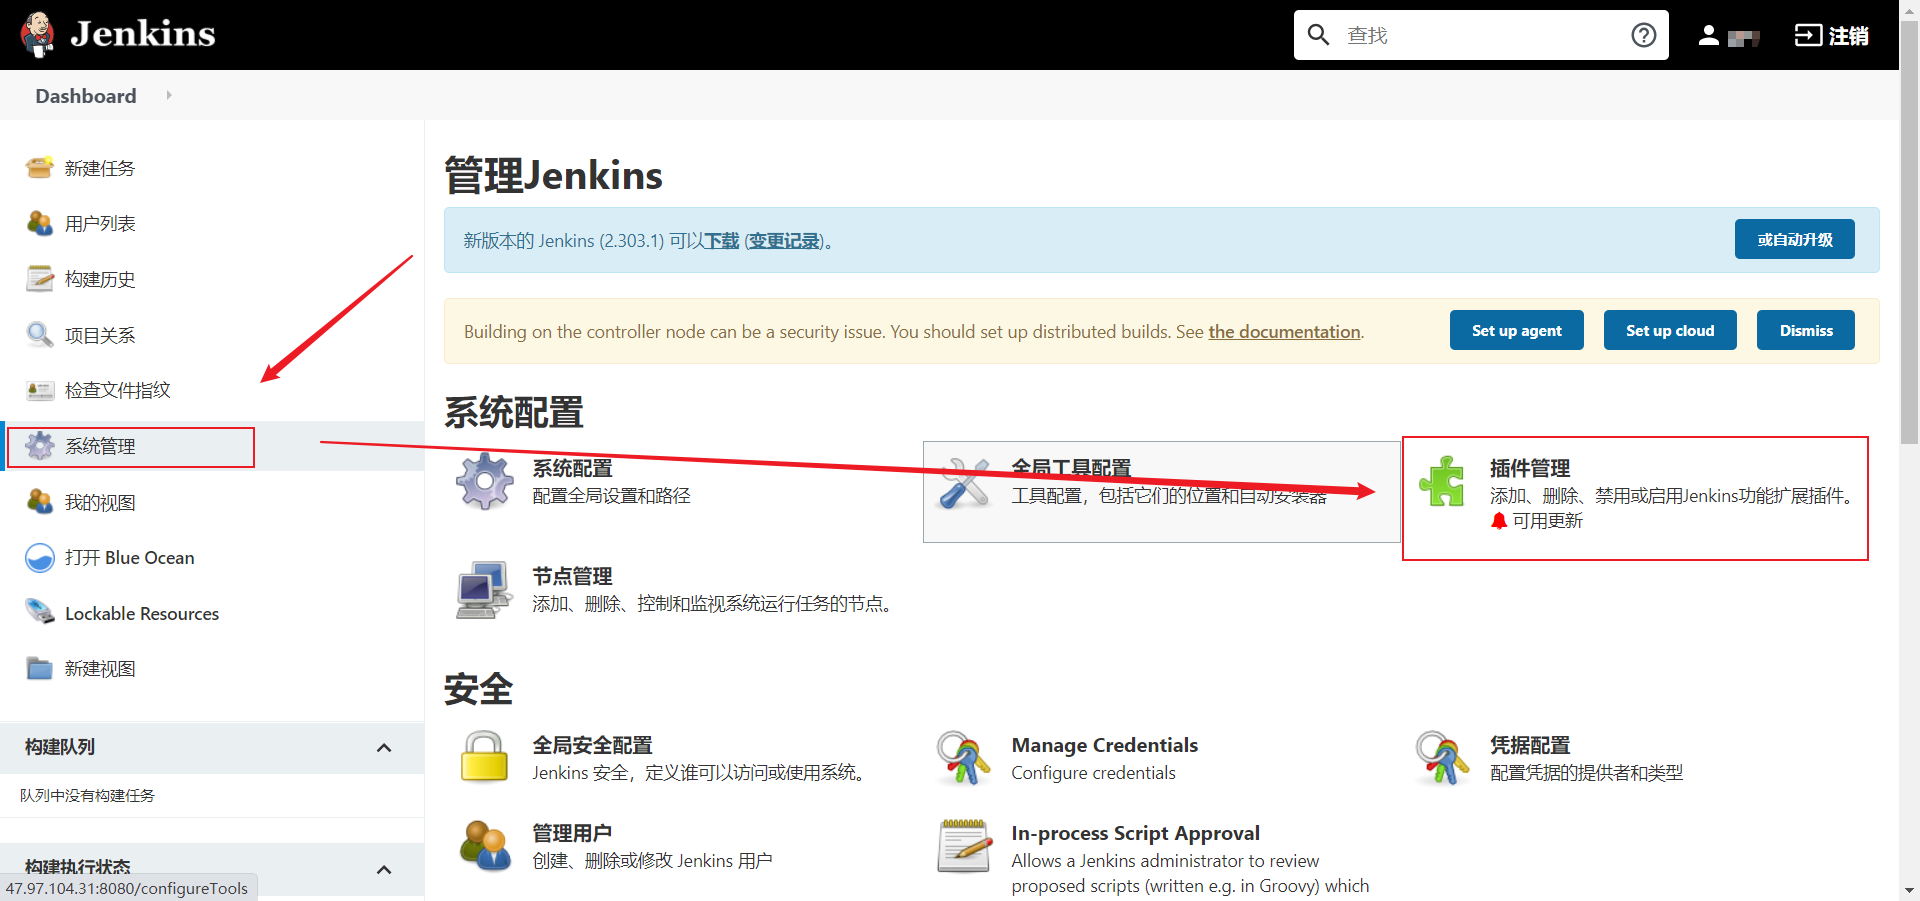This screenshot has width=1920, height=901.
Task: Collapse the 构建队列 panel
Action: tap(384, 748)
